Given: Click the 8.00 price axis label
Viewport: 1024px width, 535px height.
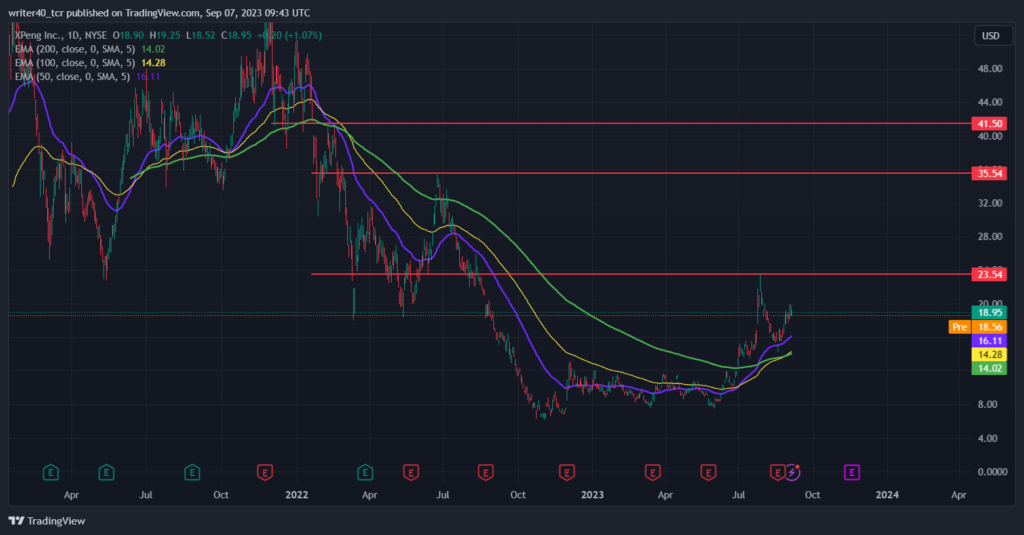Looking at the screenshot, I should [987, 404].
